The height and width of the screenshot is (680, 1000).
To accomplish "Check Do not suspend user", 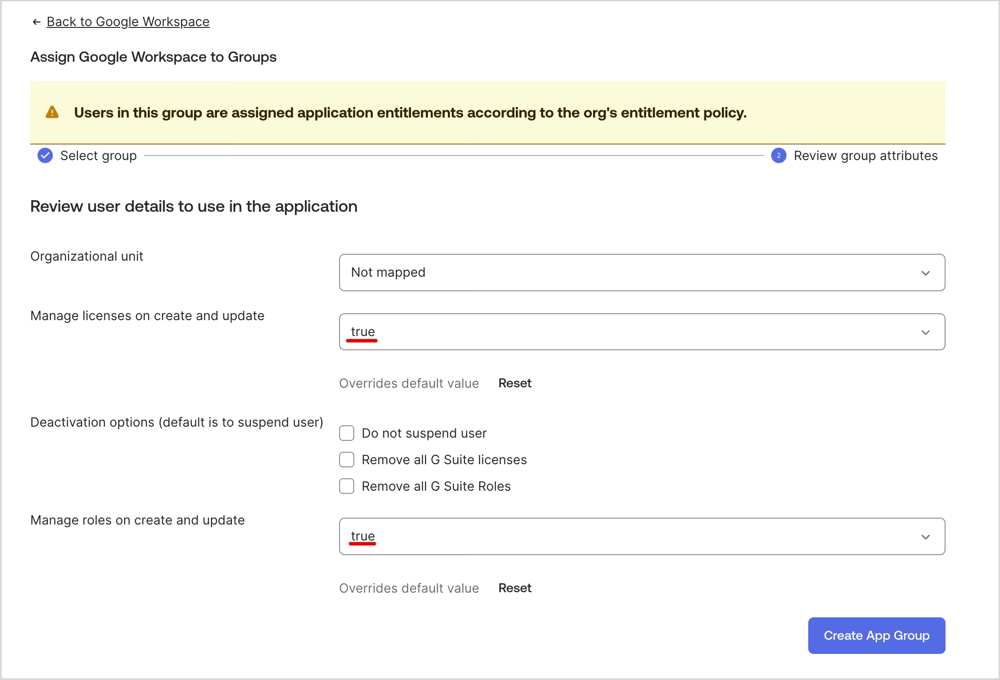I will 346,433.
